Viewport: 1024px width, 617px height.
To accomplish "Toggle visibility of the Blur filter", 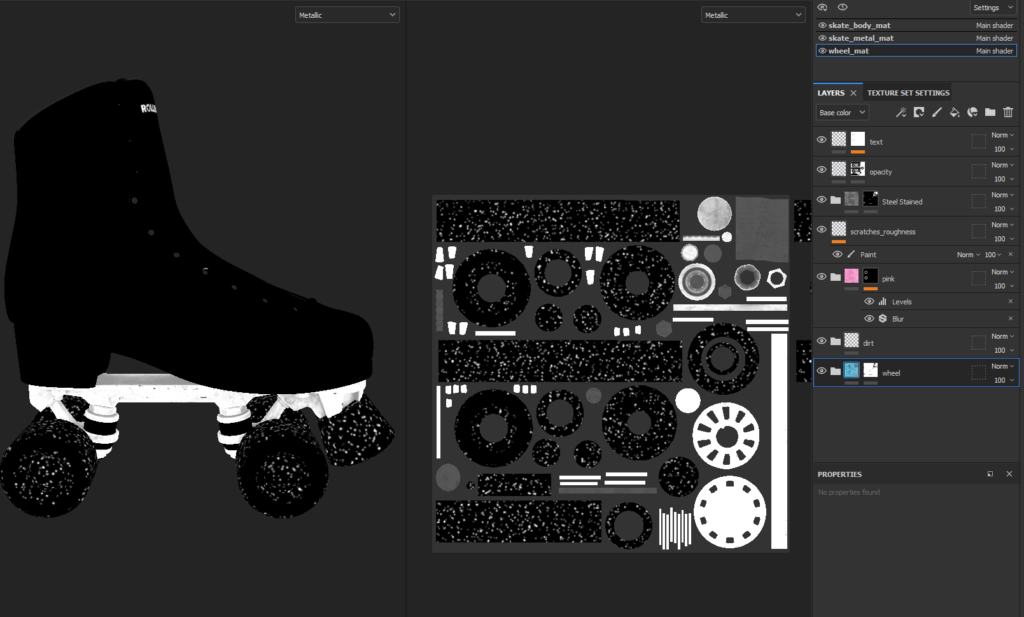I will click(x=869, y=319).
